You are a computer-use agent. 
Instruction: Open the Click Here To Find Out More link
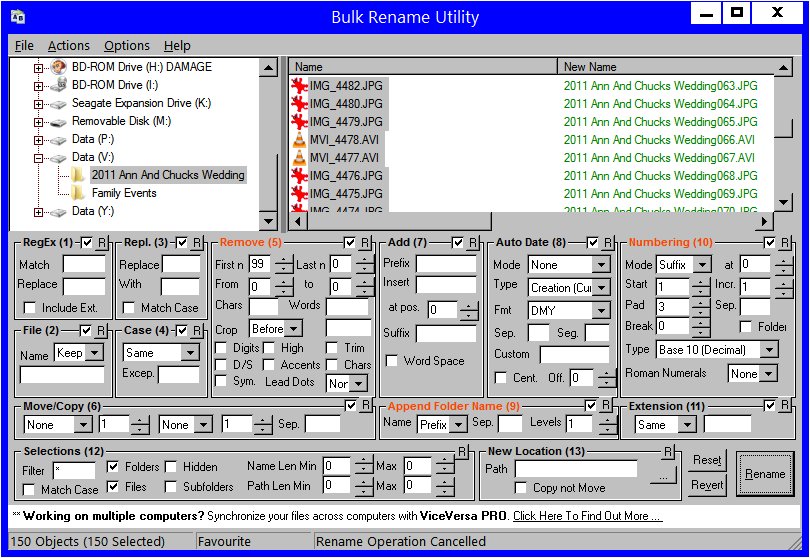click(x=587, y=516)
